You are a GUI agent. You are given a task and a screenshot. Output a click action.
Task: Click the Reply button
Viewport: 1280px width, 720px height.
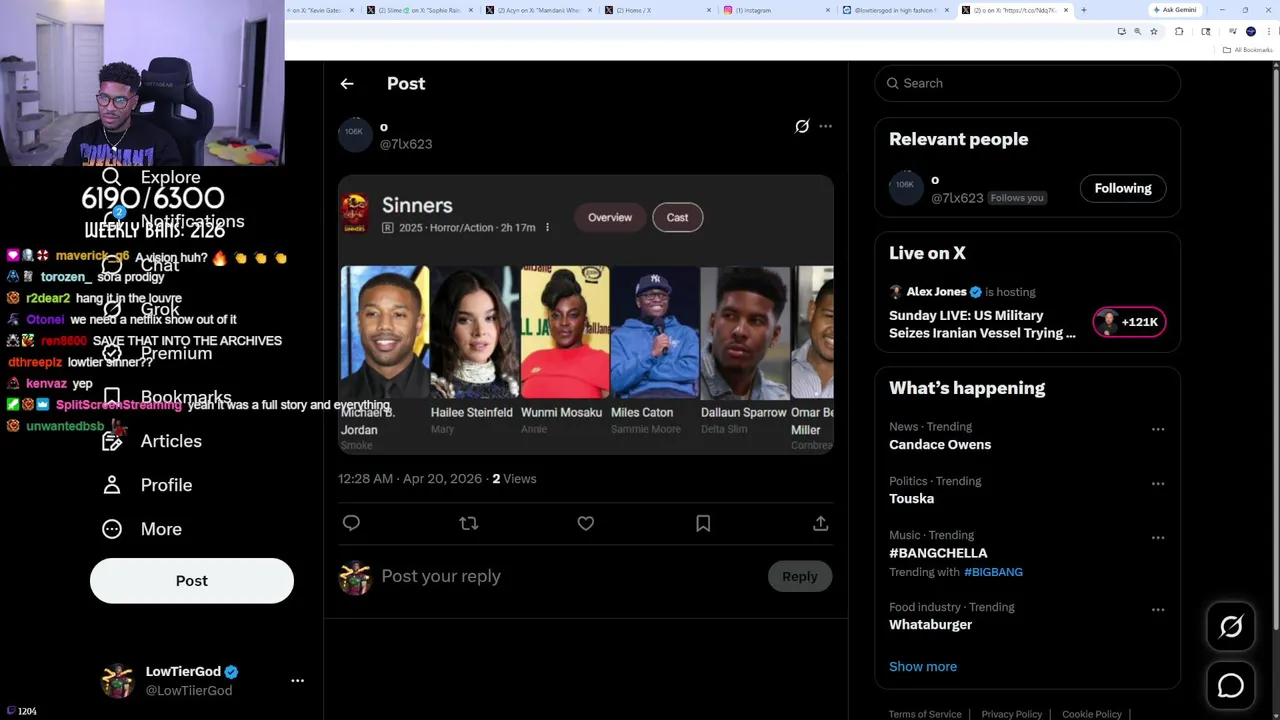coord(799,576)
